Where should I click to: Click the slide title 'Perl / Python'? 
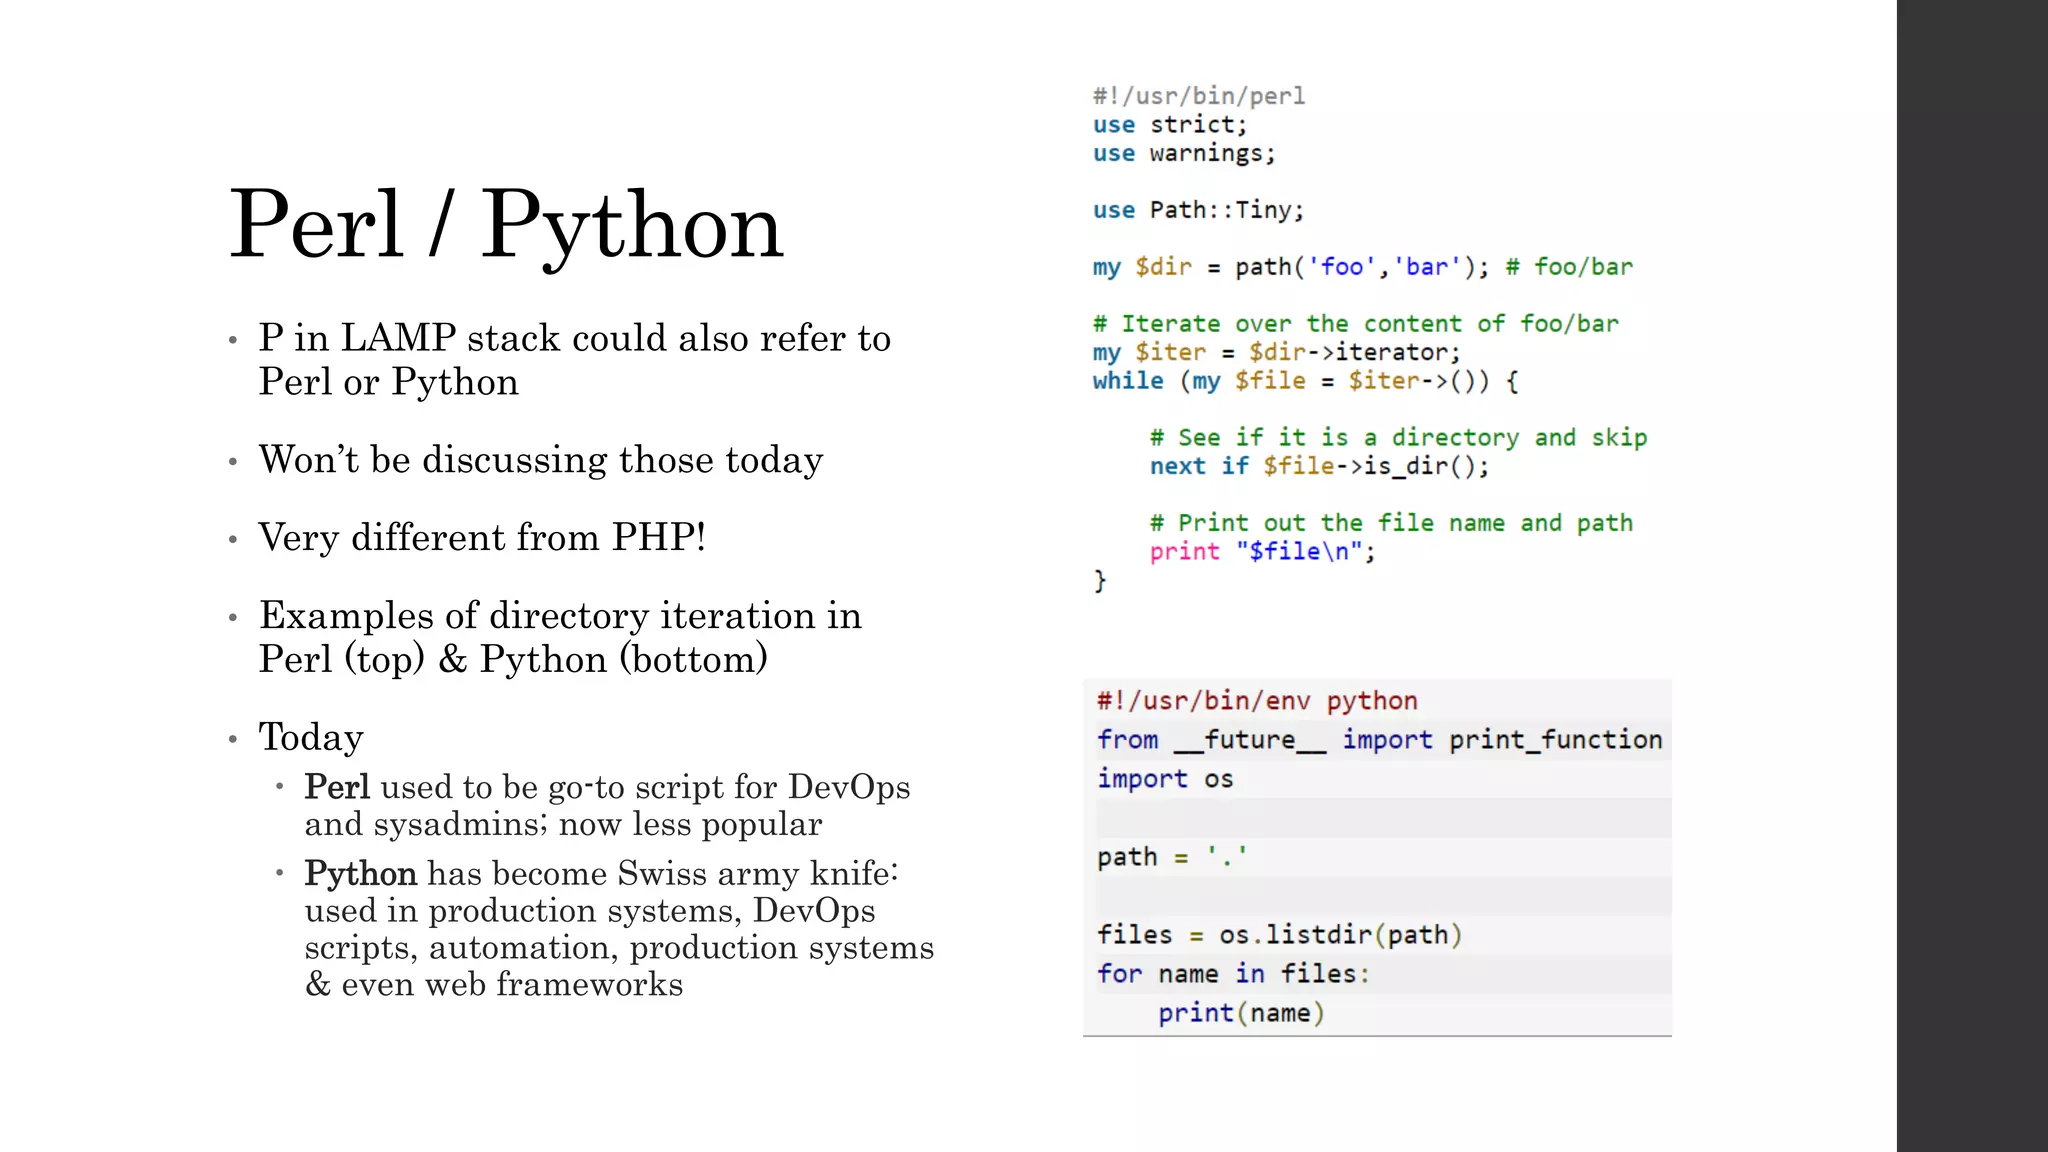[506, 226]
